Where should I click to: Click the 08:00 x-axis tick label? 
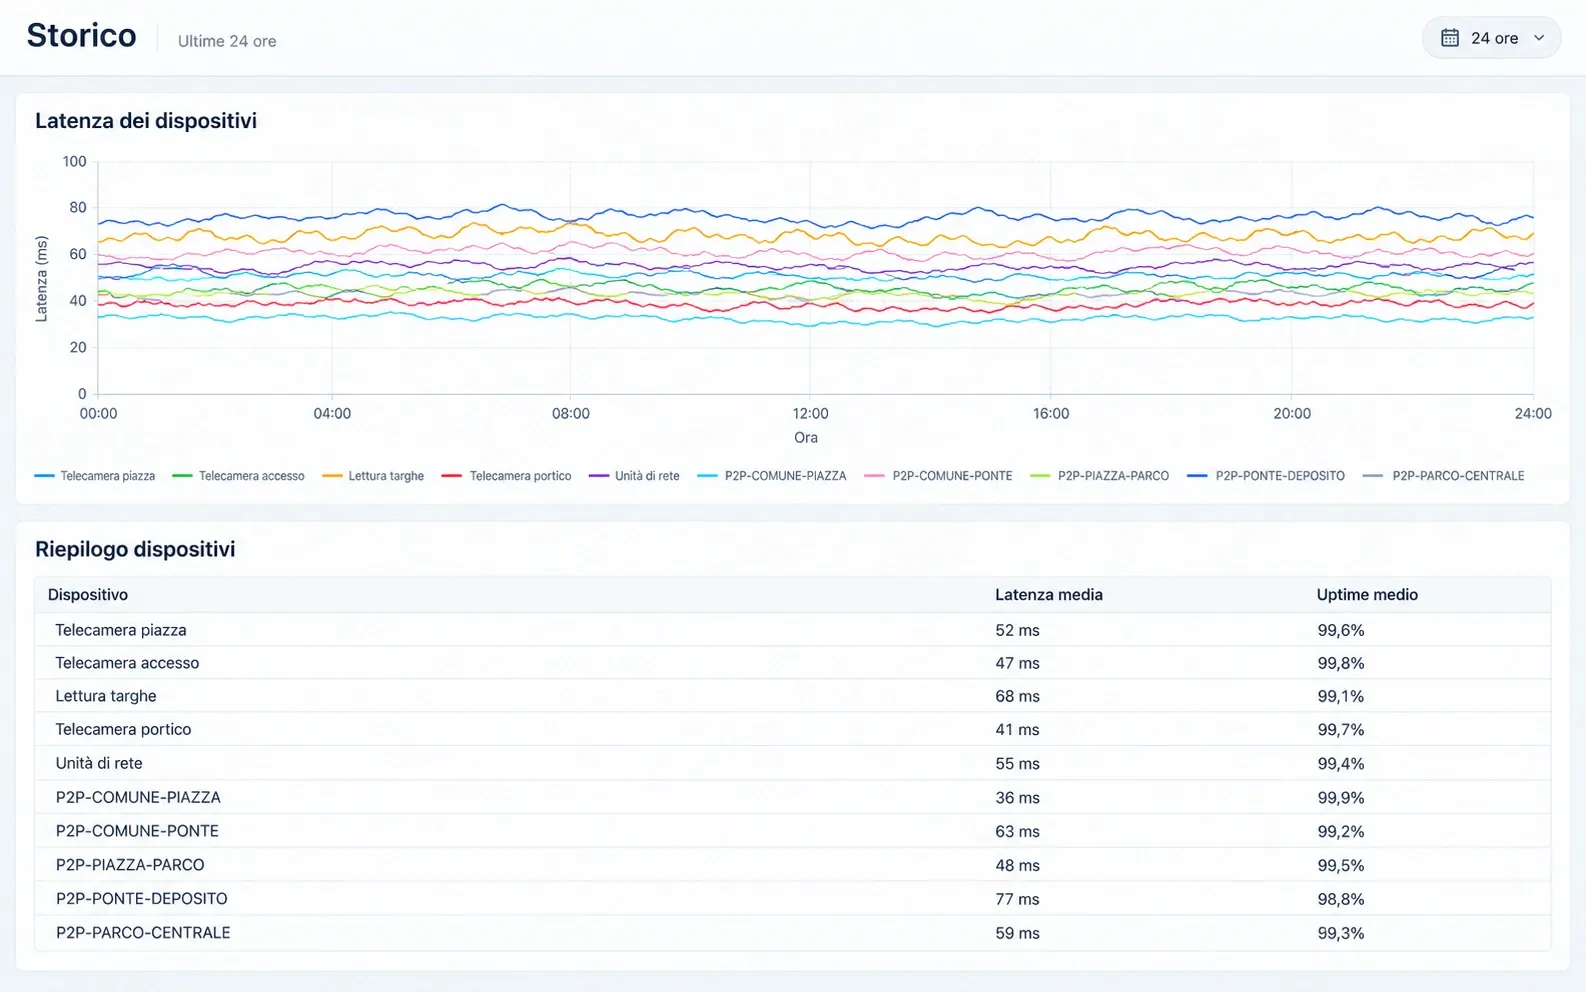pyautogui.click(x=571, y=414)
